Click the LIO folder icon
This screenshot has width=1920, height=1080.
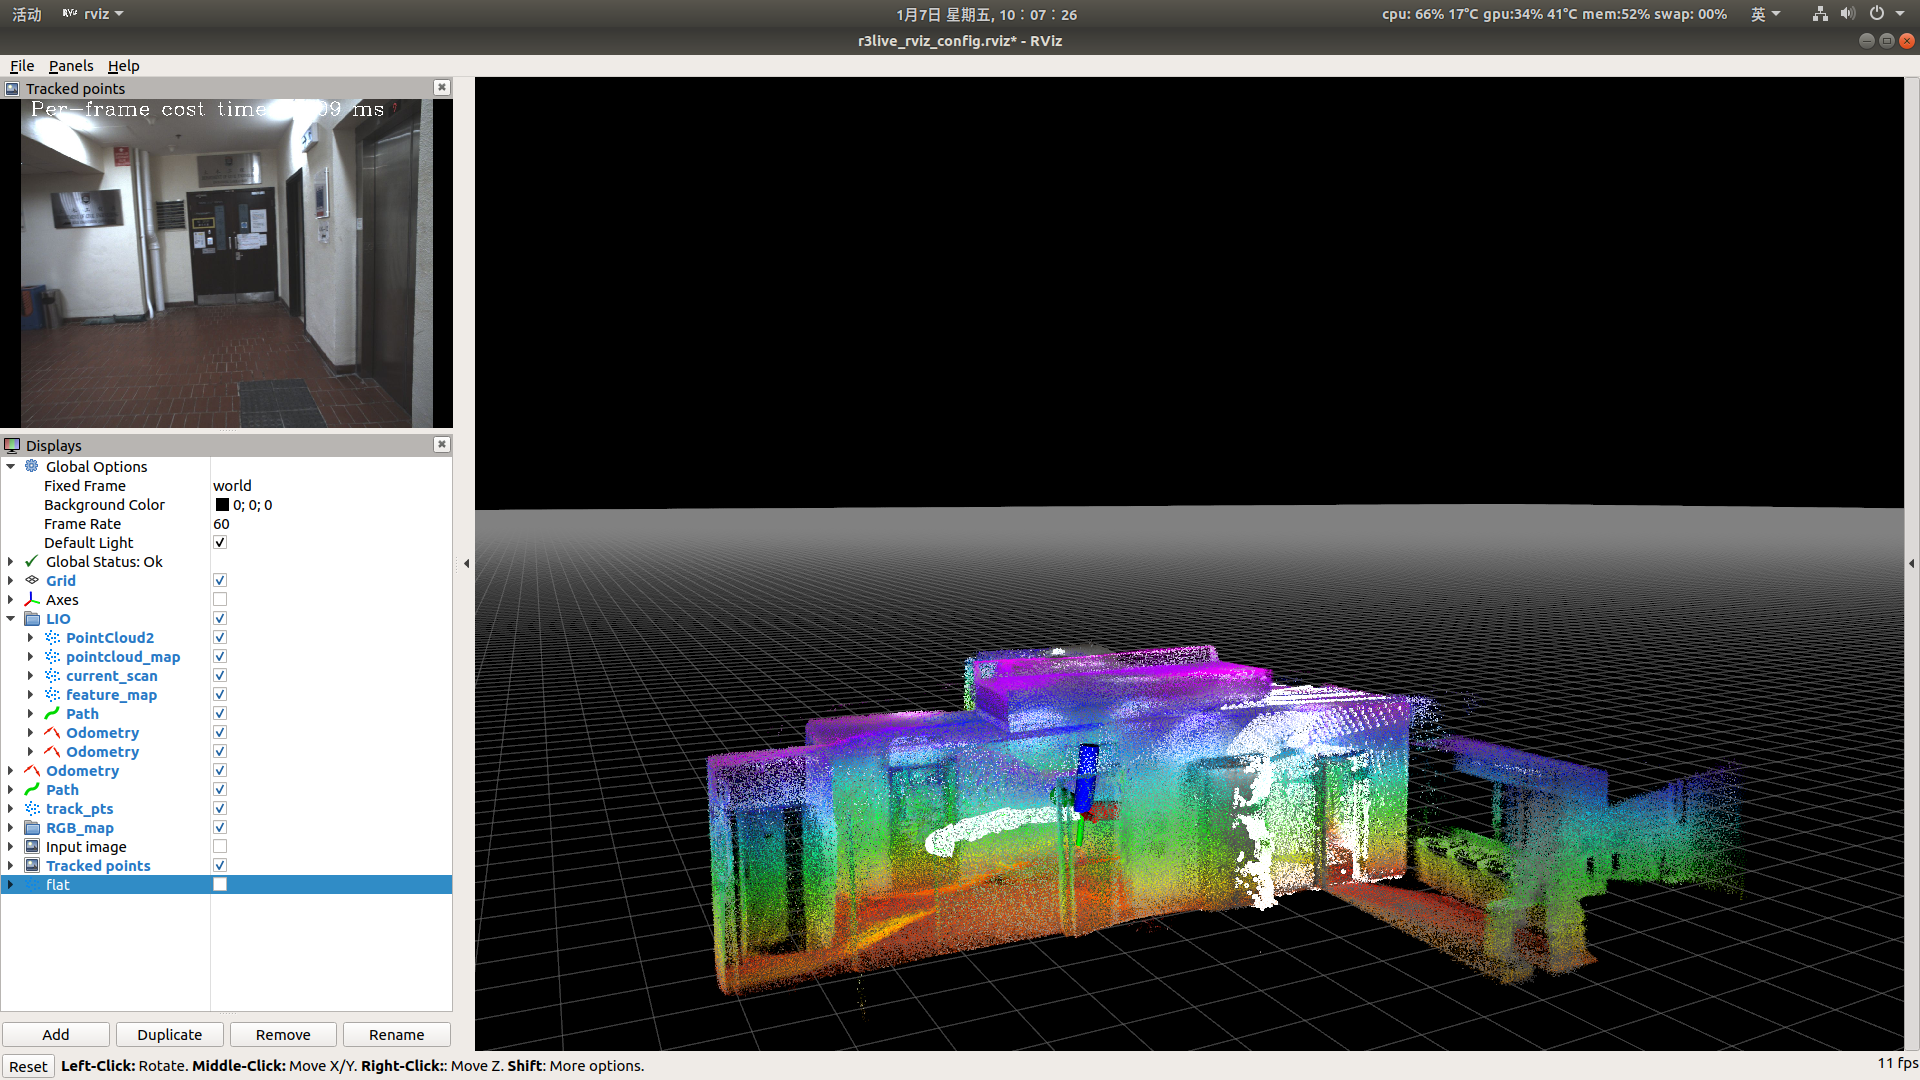(32, 618)
